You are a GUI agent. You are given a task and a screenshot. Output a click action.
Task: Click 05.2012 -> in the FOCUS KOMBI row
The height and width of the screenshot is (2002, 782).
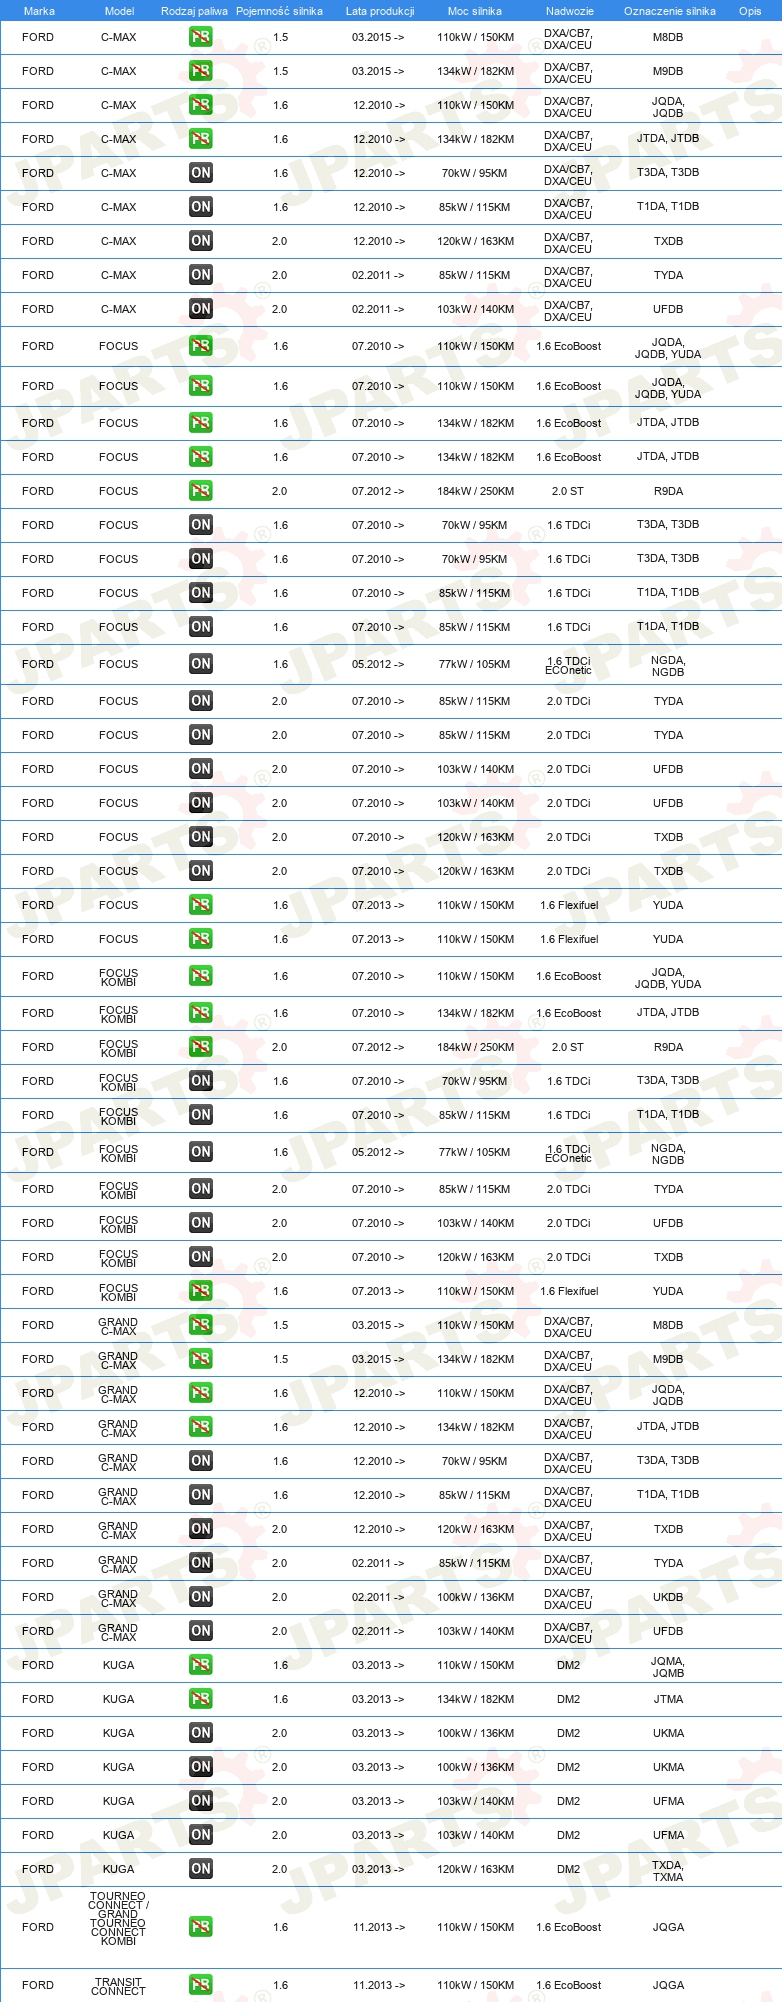click(378, 1152)
